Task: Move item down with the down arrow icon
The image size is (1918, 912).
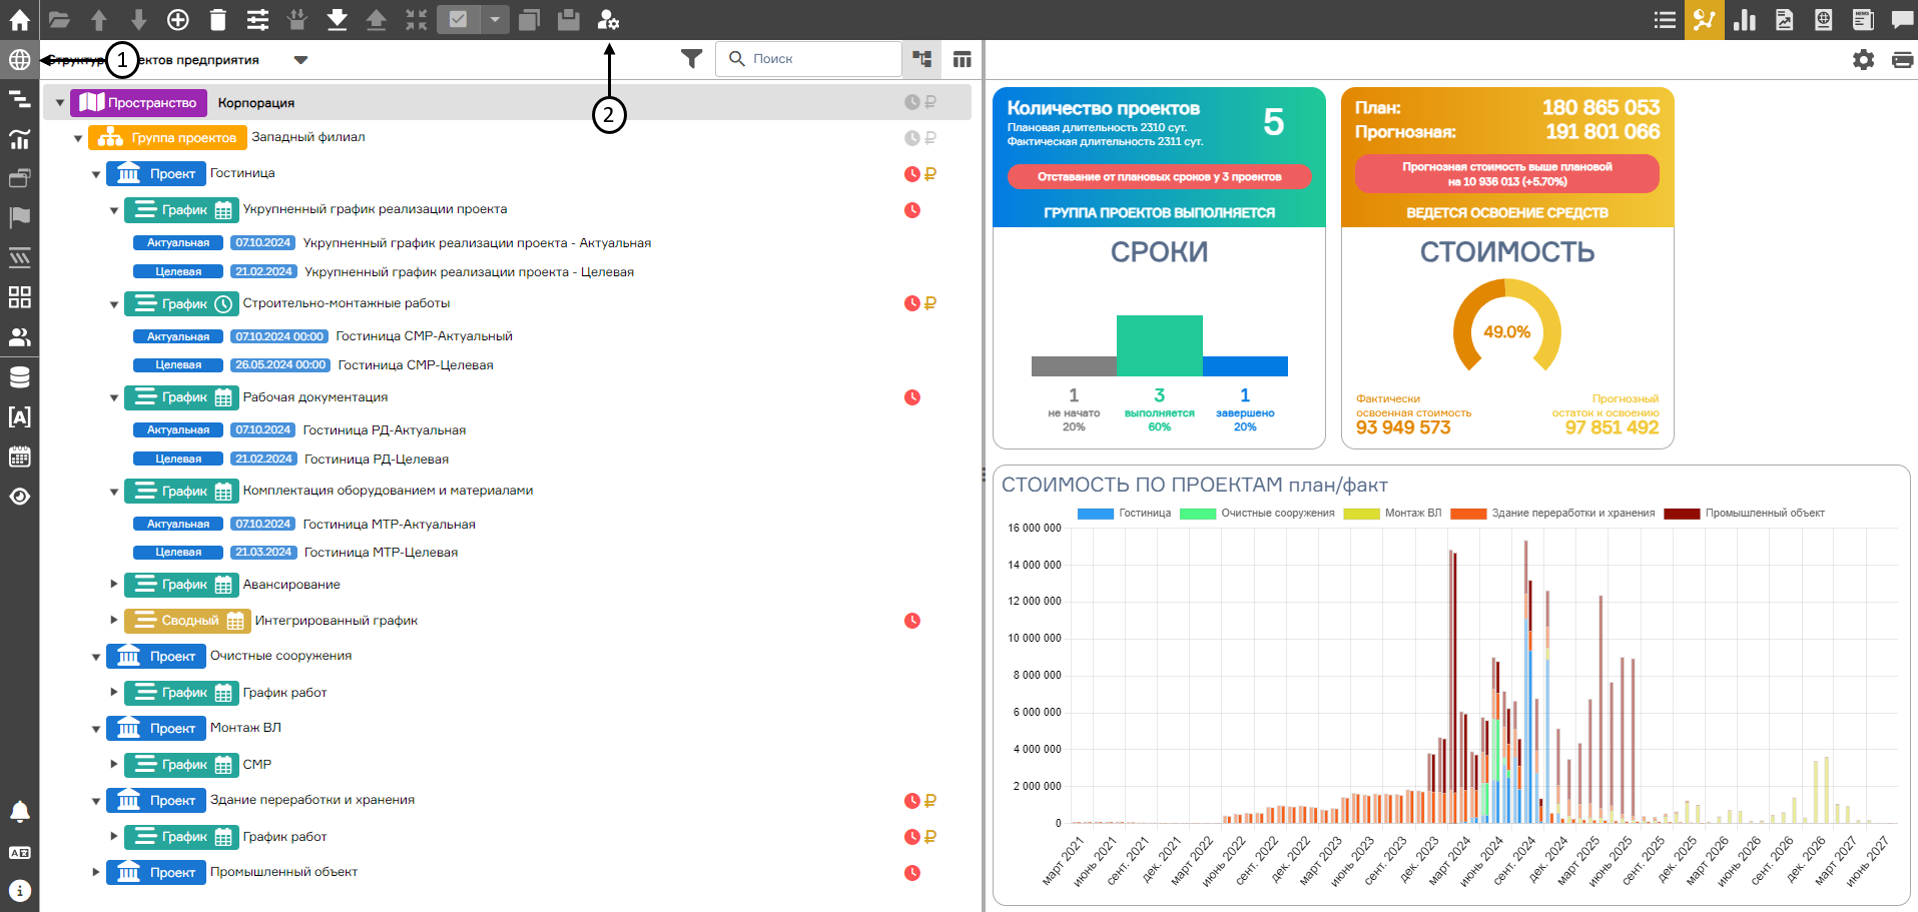Action: pyautogui.click(x=139, y=19)
